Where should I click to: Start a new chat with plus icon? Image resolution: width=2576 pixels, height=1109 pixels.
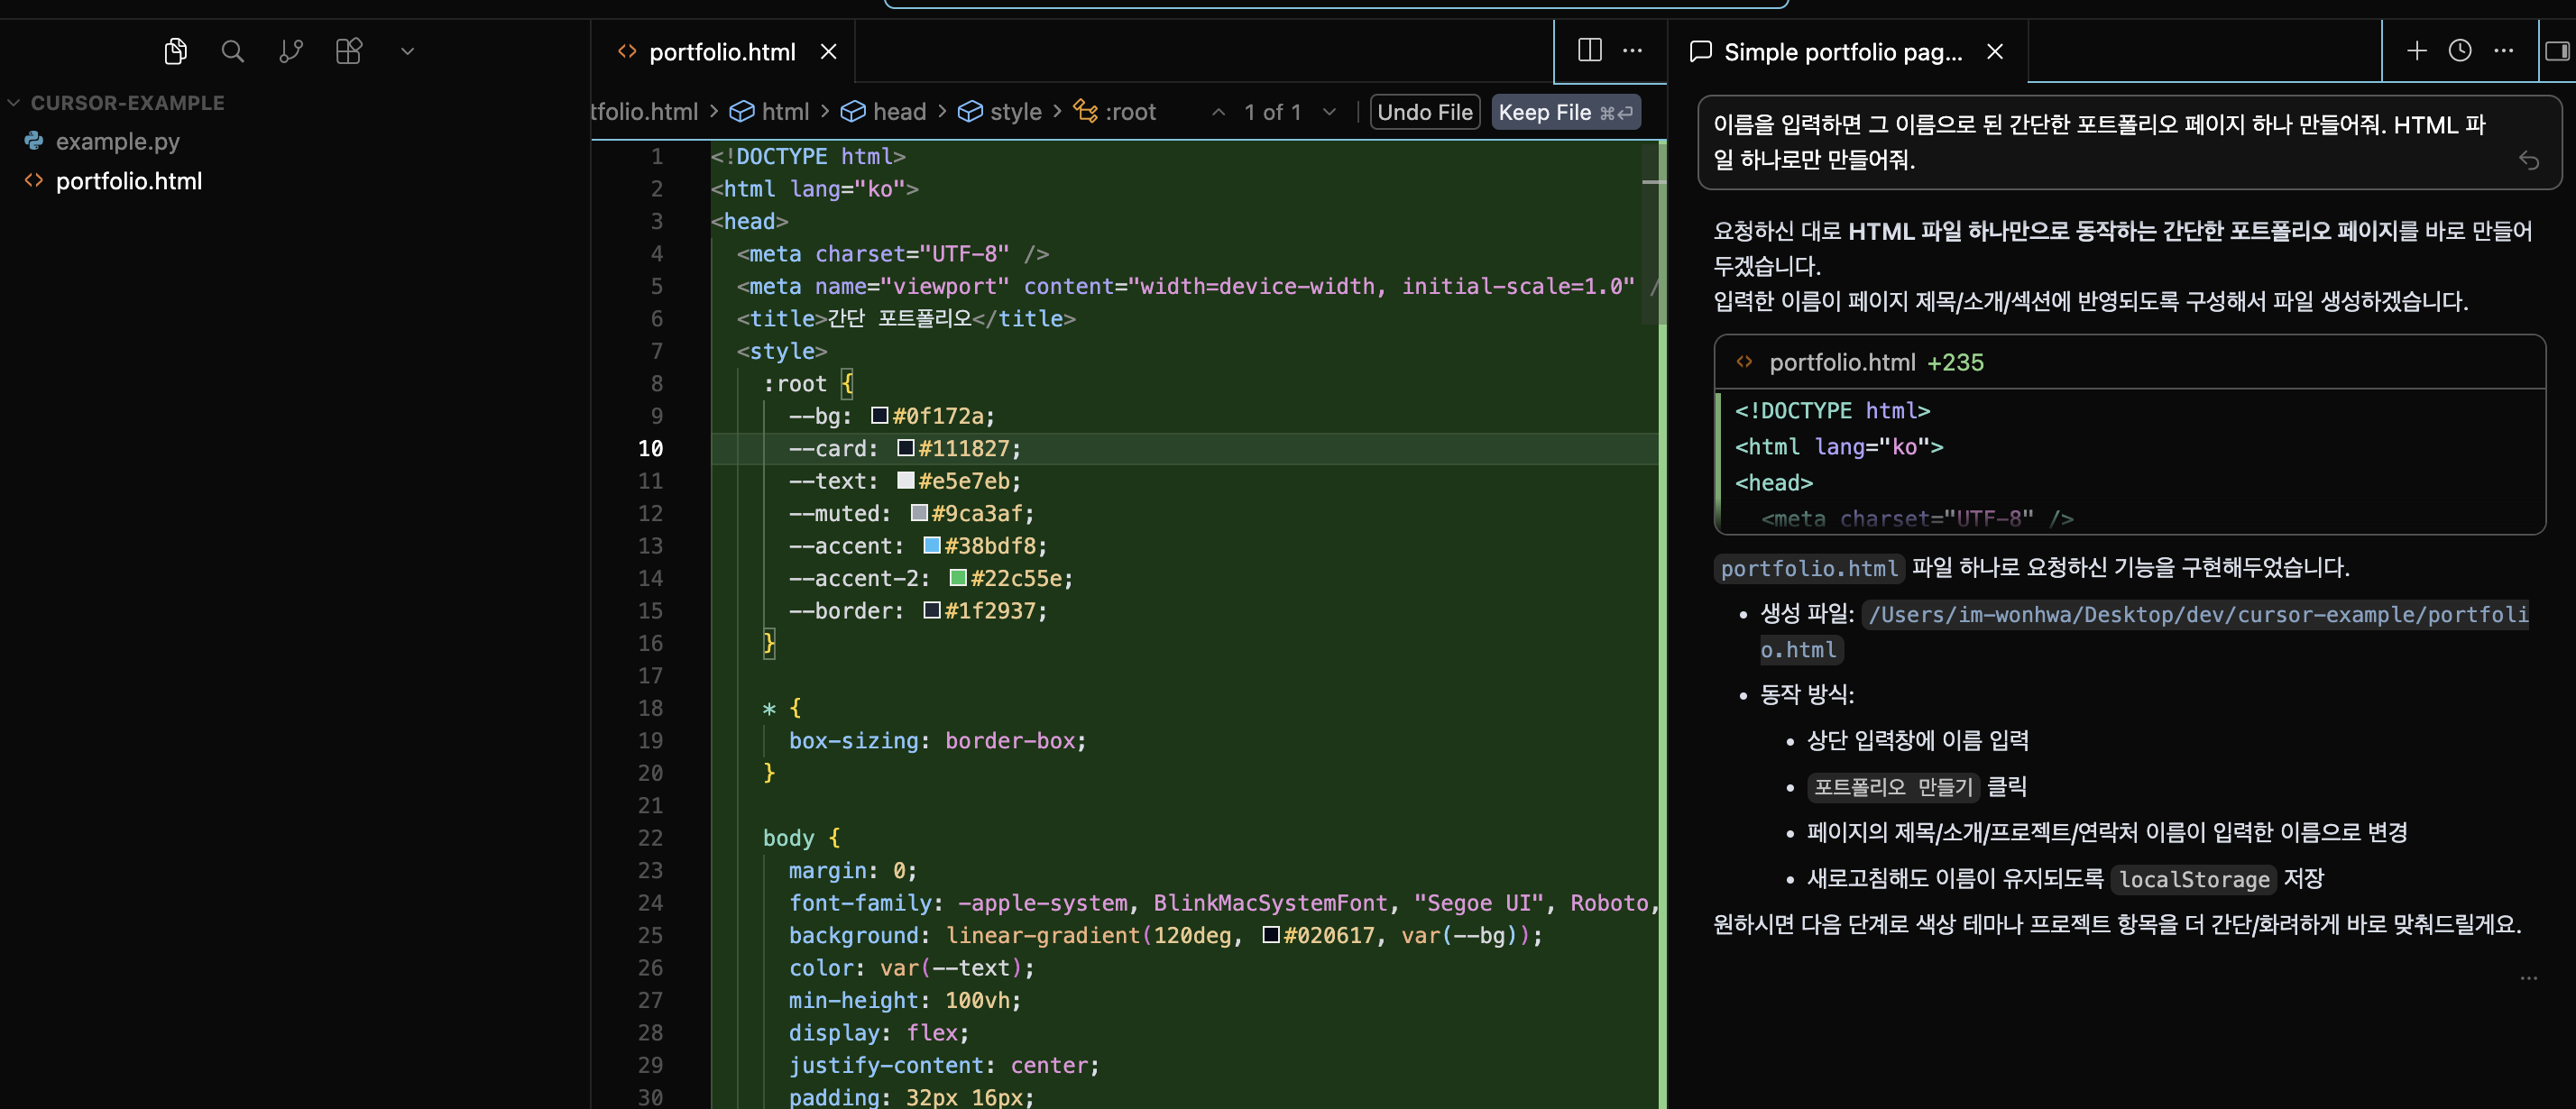pos(2417,51)
